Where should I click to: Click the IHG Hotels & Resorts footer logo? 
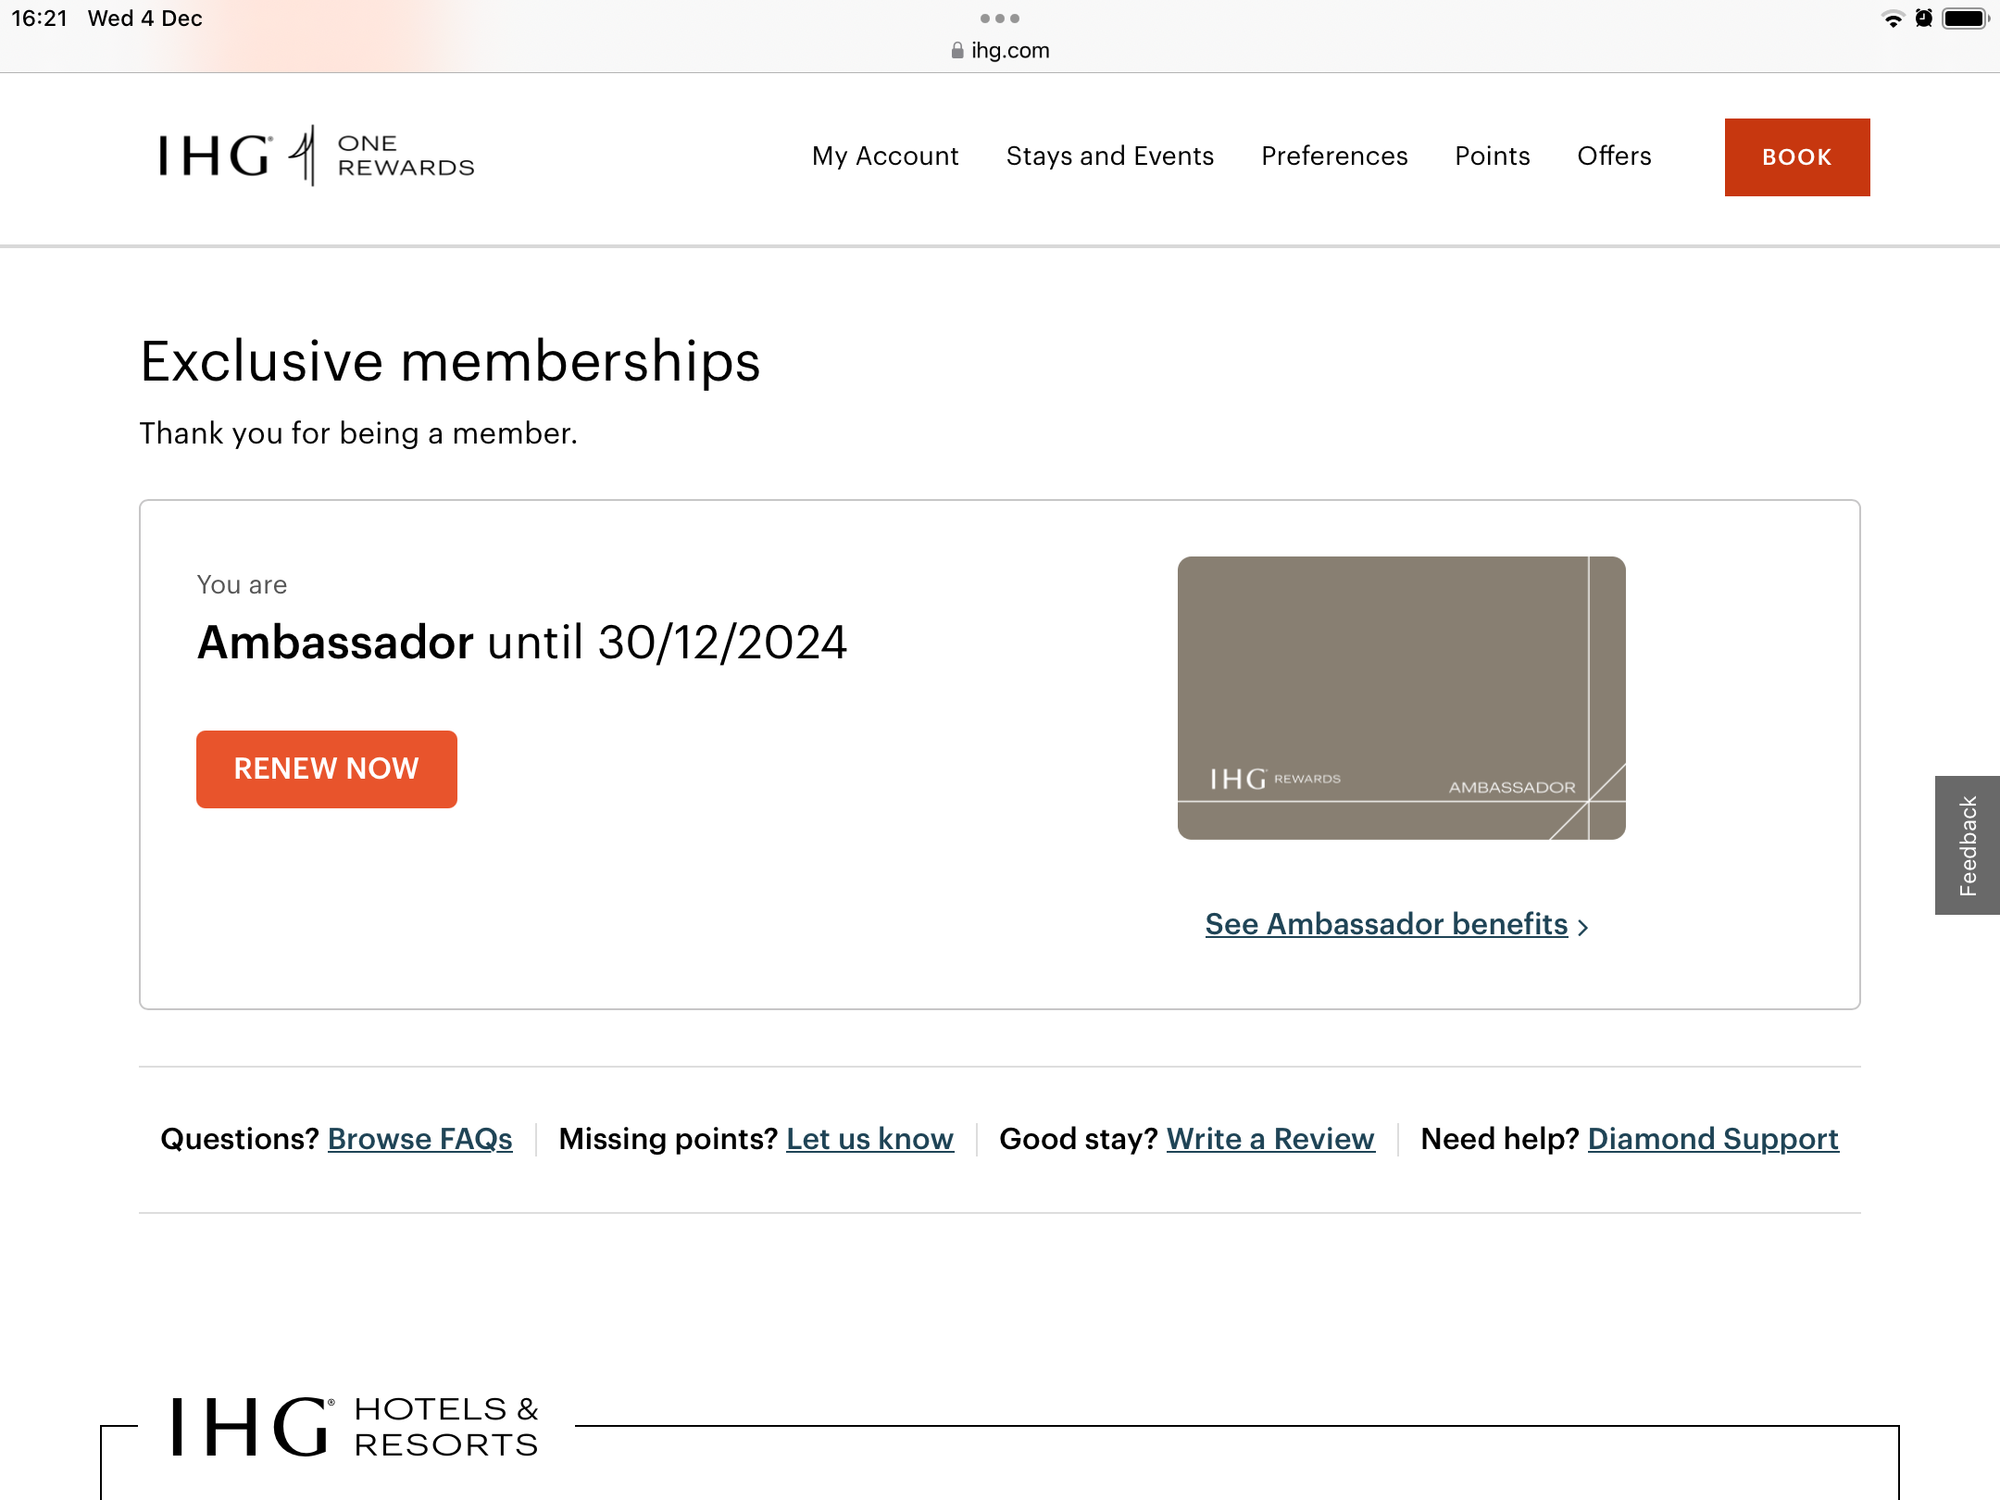tap(355, 1426)
